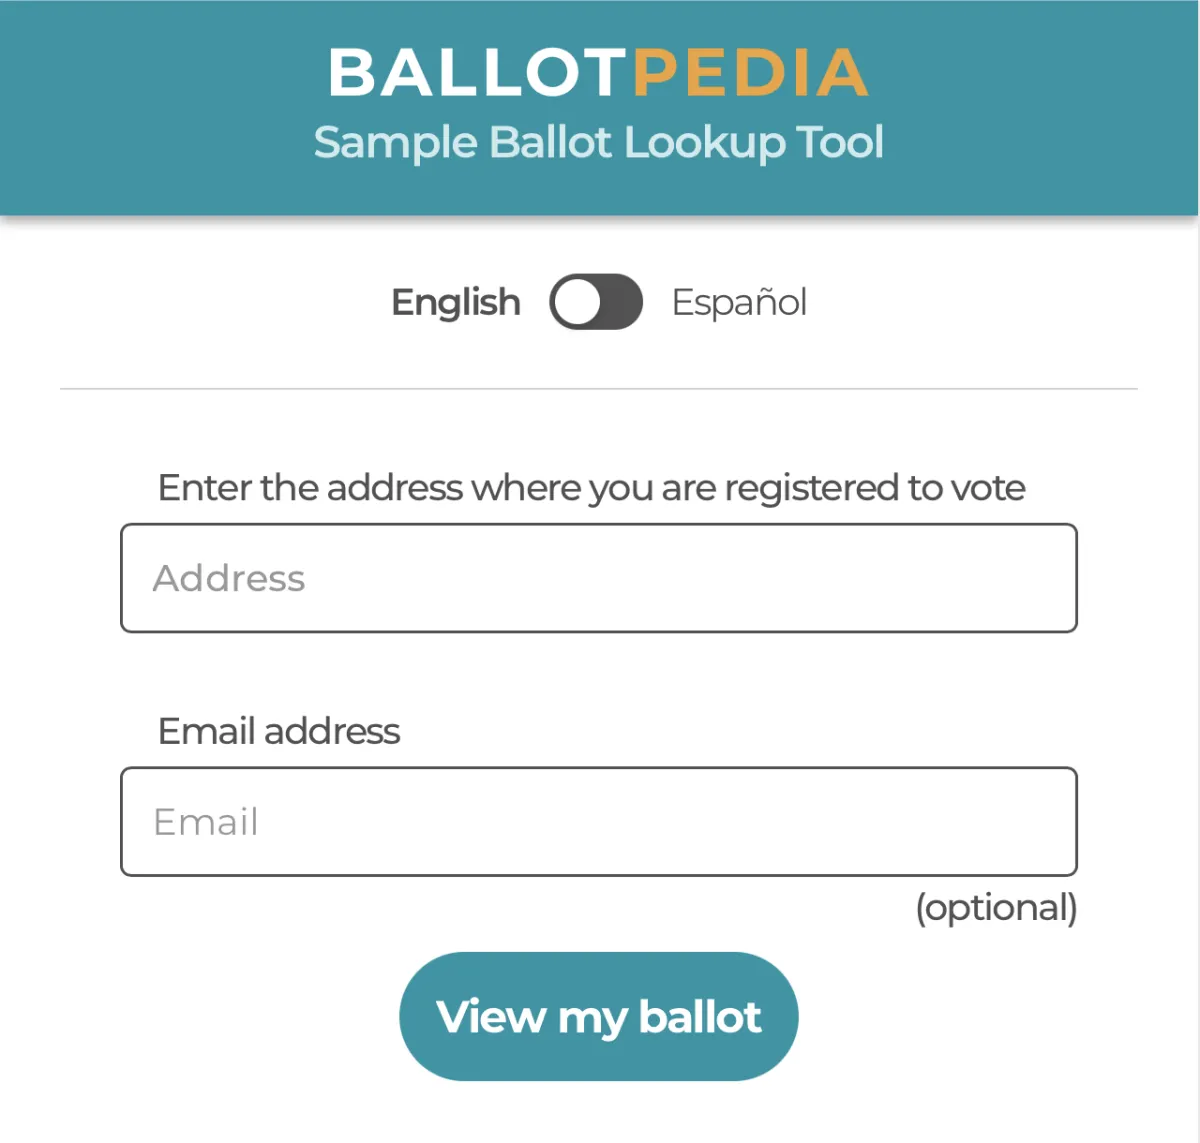Viewport: 1200px width, 1143px height.
Task: Click the white knob of language switch
Action: tap(577, 302)
